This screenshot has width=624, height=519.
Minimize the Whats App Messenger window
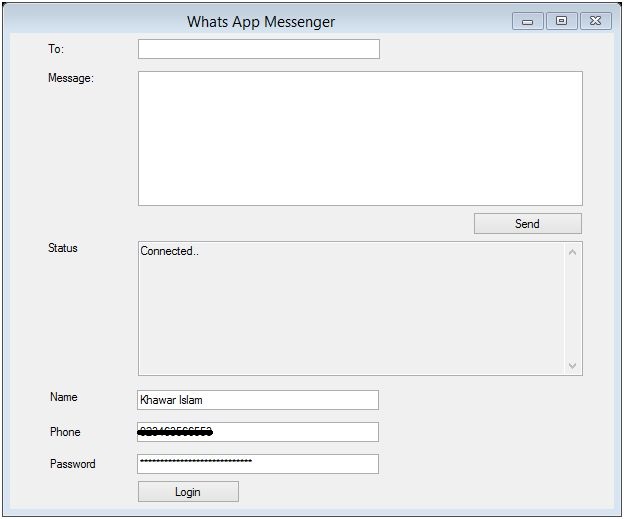point(528,21)
